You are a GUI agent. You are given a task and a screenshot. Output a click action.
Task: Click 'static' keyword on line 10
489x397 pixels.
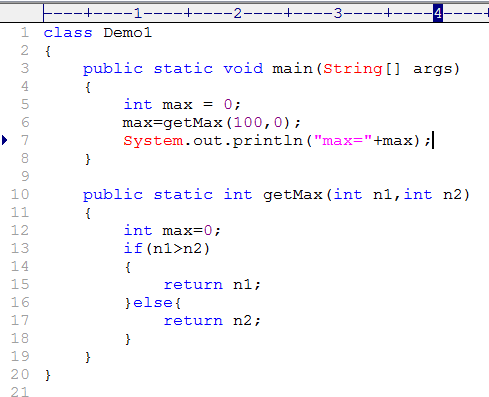coord(183,195)
